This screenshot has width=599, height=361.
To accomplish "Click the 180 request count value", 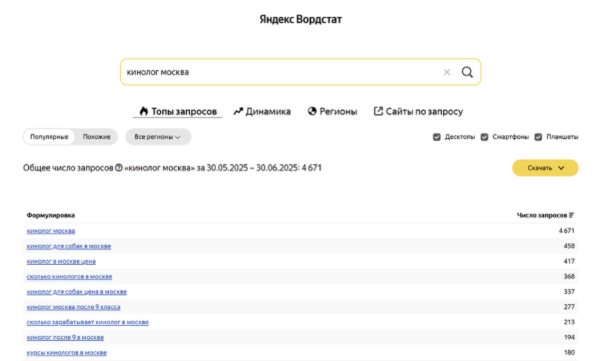I will tap(569, 353).
